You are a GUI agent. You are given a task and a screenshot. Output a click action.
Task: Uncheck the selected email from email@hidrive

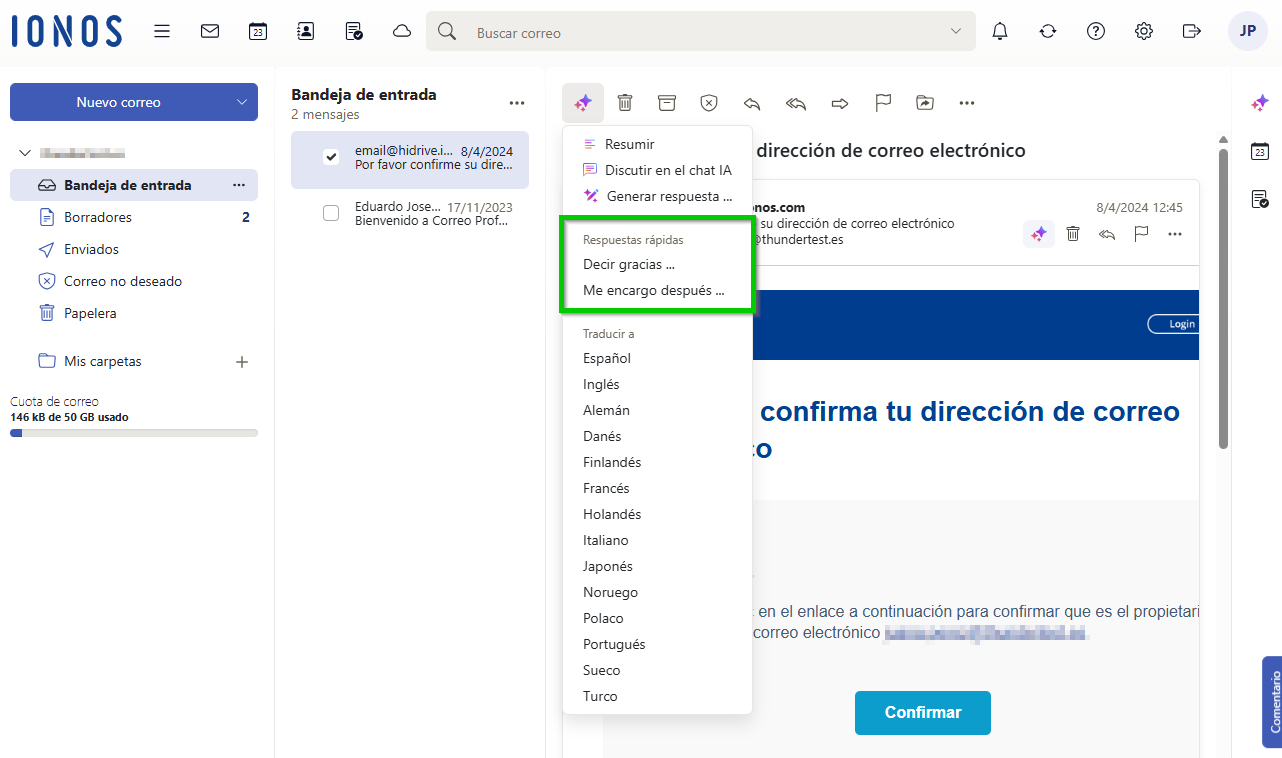click(333, 156)
